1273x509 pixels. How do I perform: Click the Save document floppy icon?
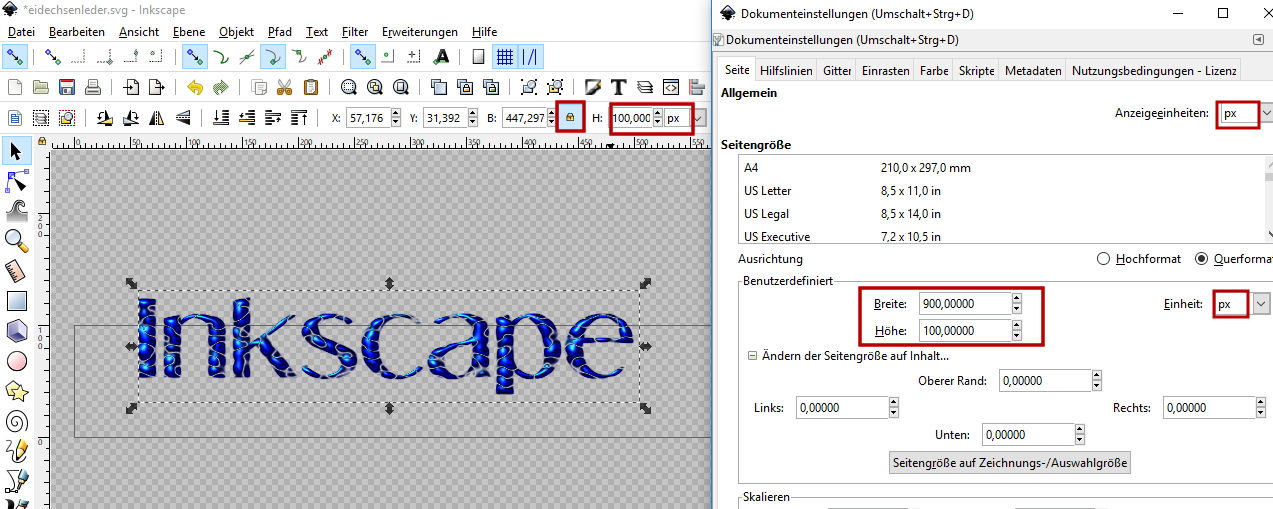67,87
